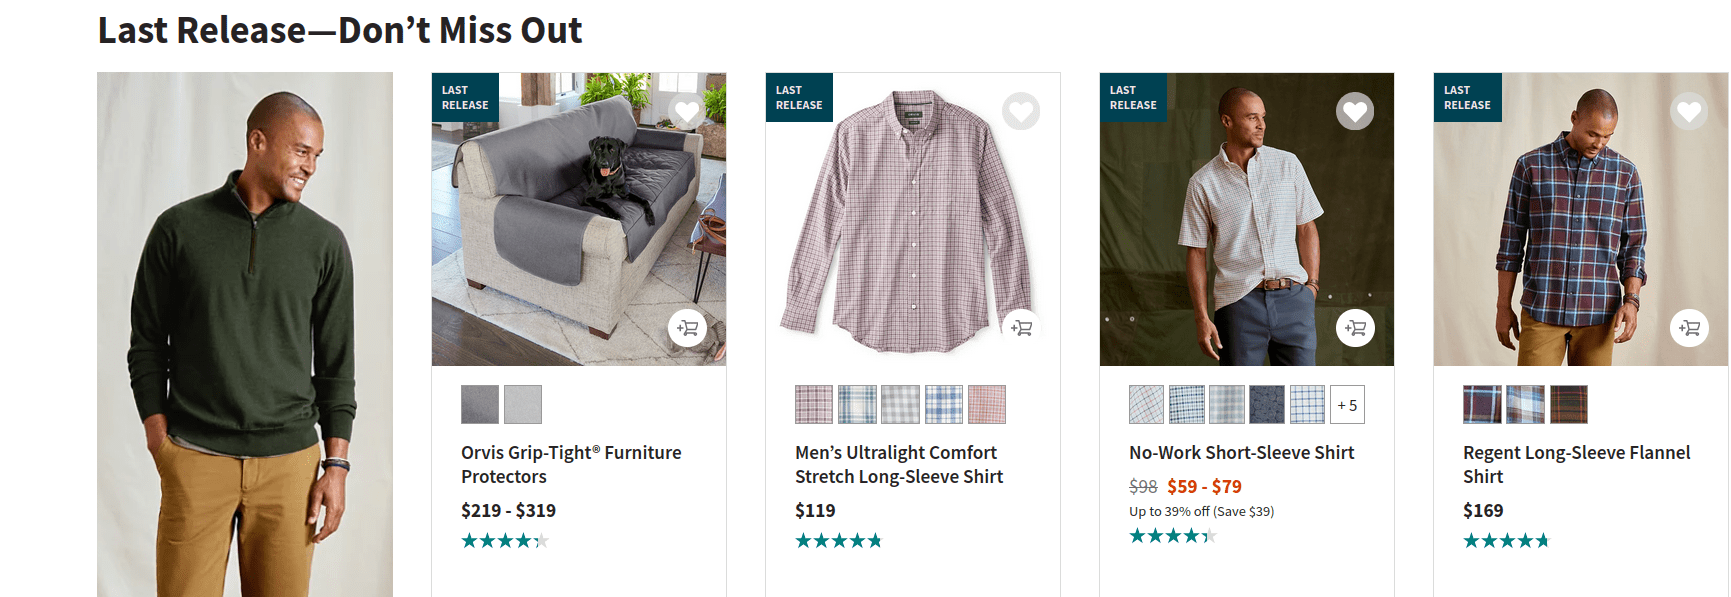Select light gray Furniture Protector swatch
1731x597 pixels.
tap(523, 405)
